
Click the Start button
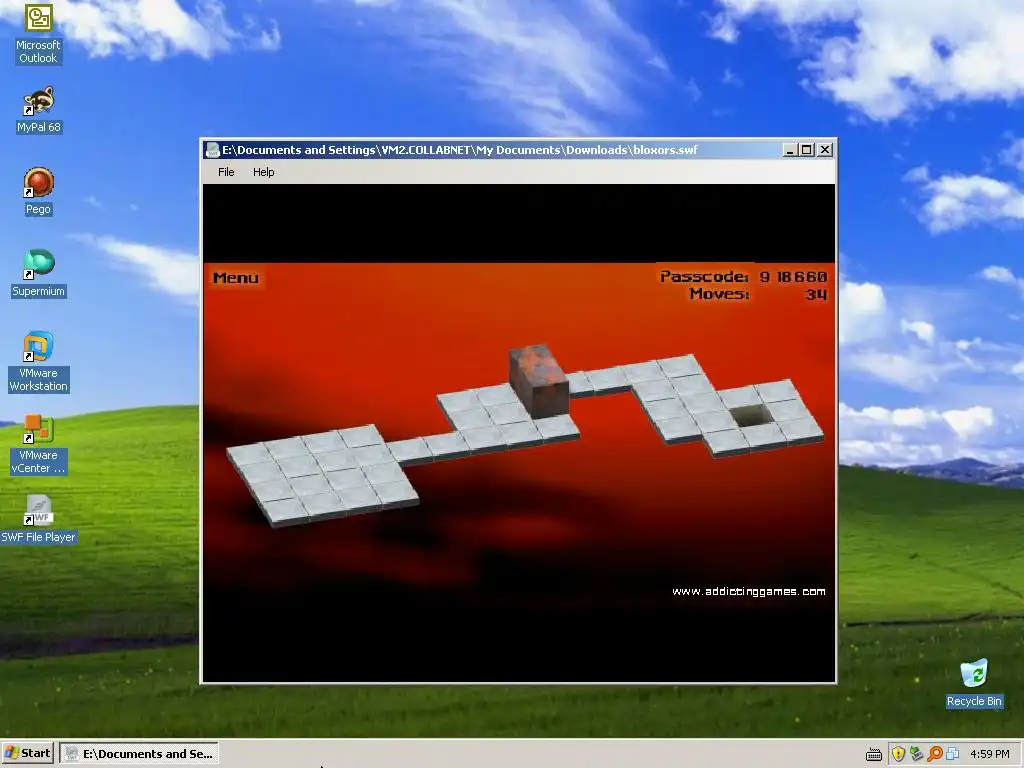click(x=27, y=753)
